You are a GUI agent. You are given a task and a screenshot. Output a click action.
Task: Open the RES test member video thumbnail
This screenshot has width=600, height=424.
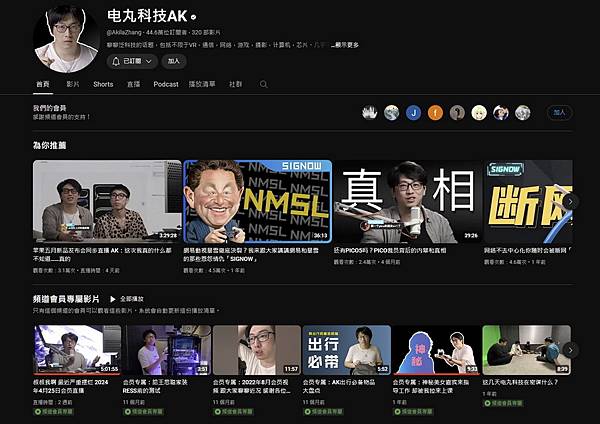167,350
